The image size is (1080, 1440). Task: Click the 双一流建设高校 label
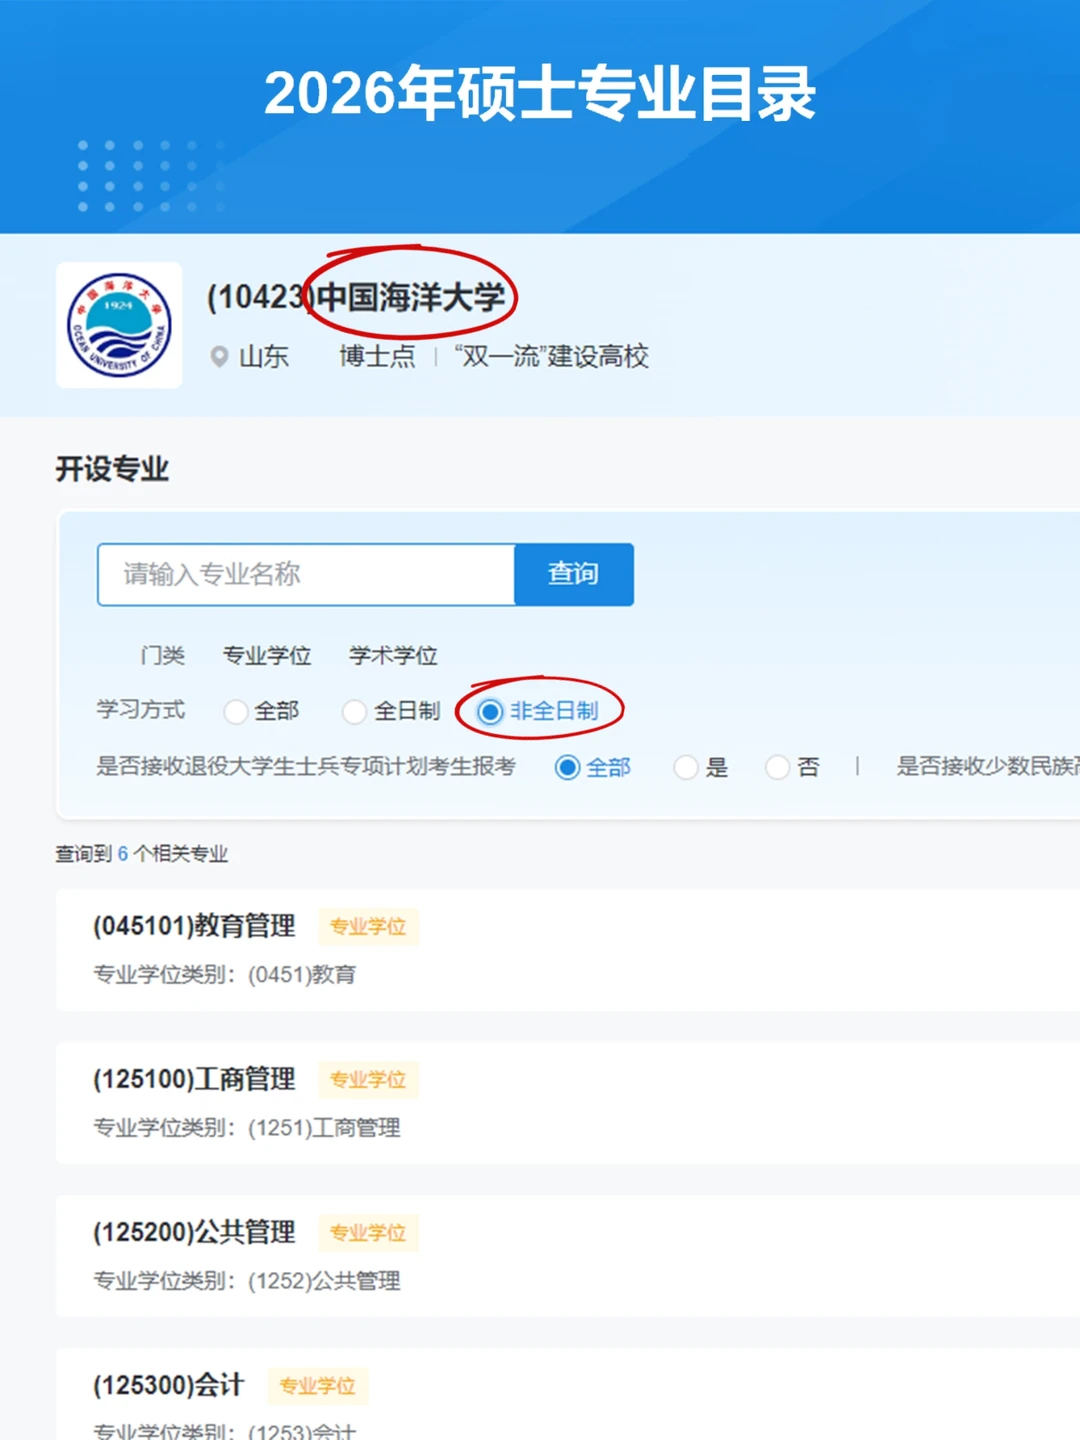coord(552,357)
